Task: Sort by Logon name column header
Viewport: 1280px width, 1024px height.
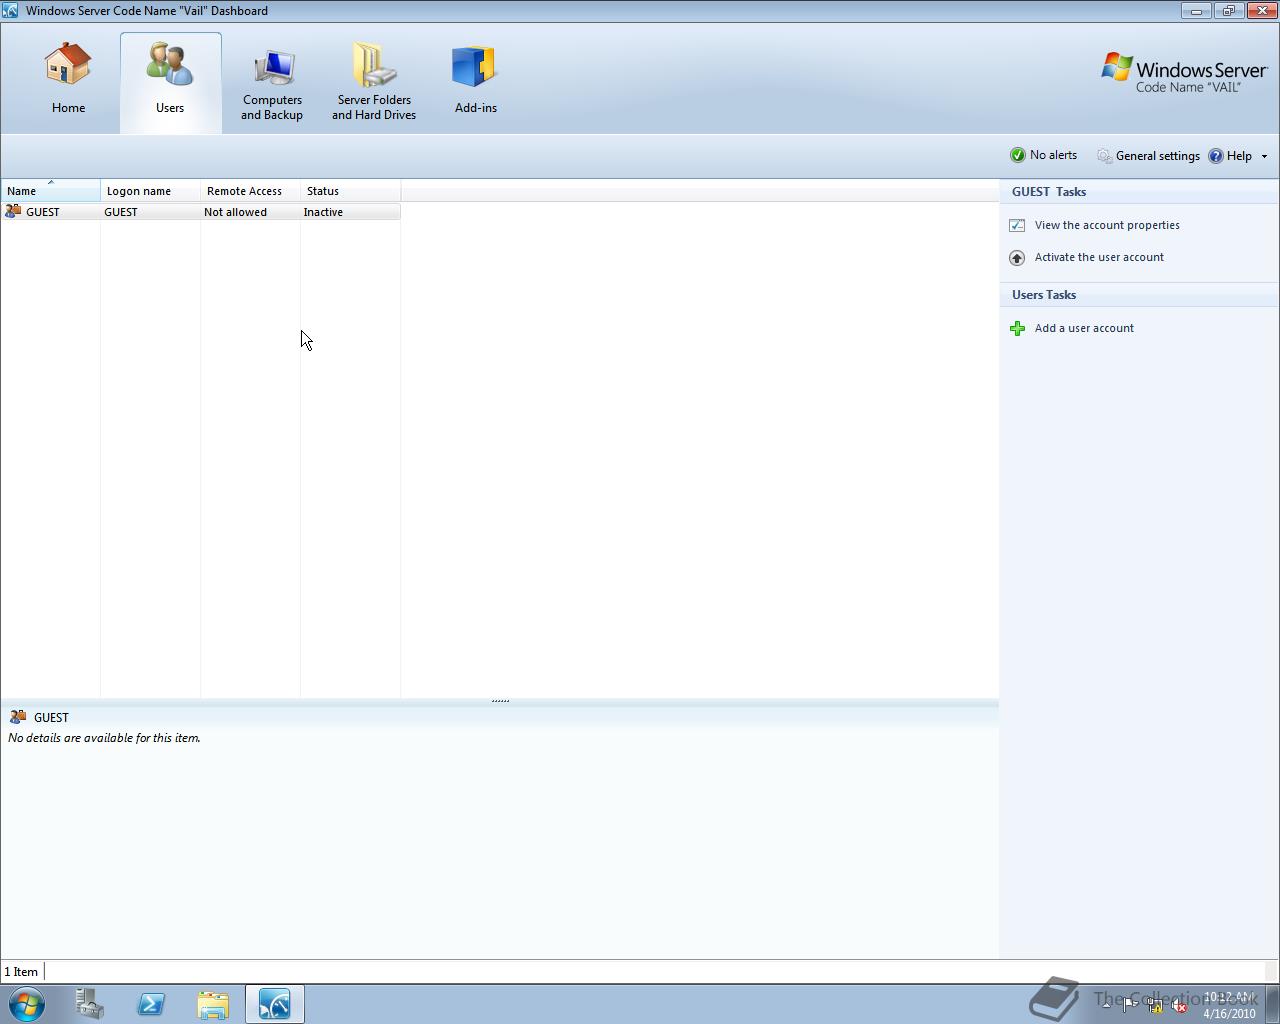Action: (150, 191)
